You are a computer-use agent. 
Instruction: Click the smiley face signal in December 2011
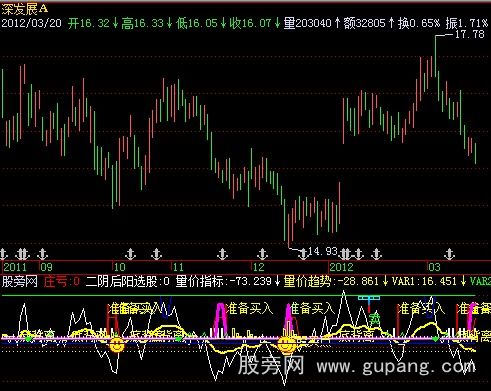tap(286, 345)
